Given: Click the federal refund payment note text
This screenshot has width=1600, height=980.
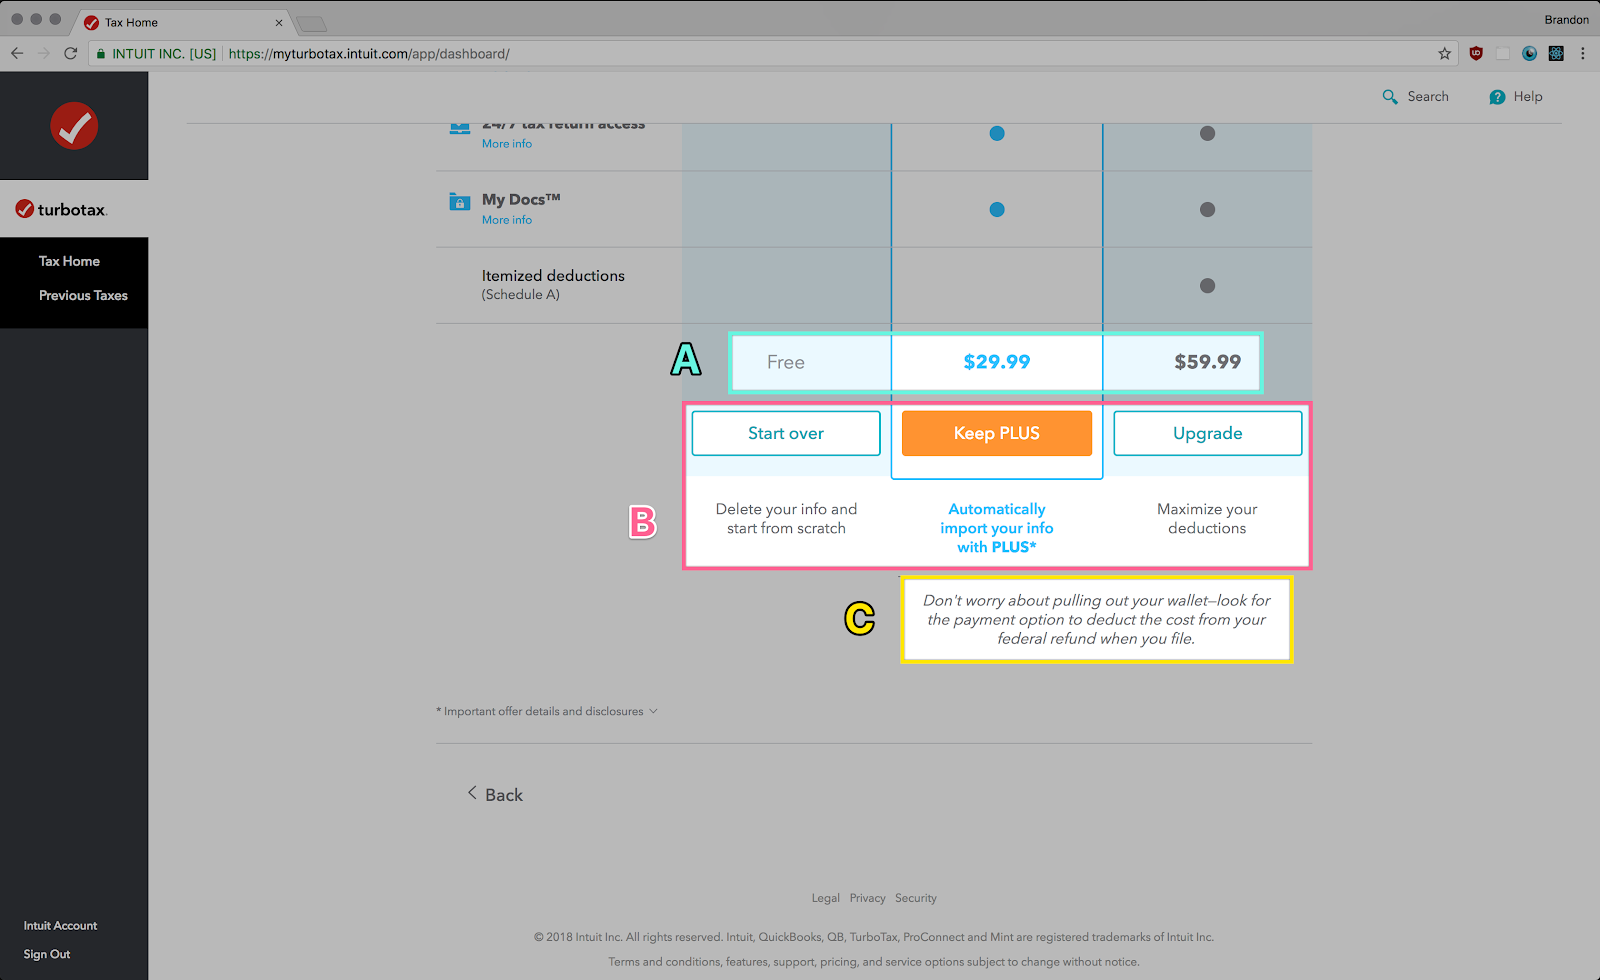Looking at the screenshot, I should click(1096, 619).
